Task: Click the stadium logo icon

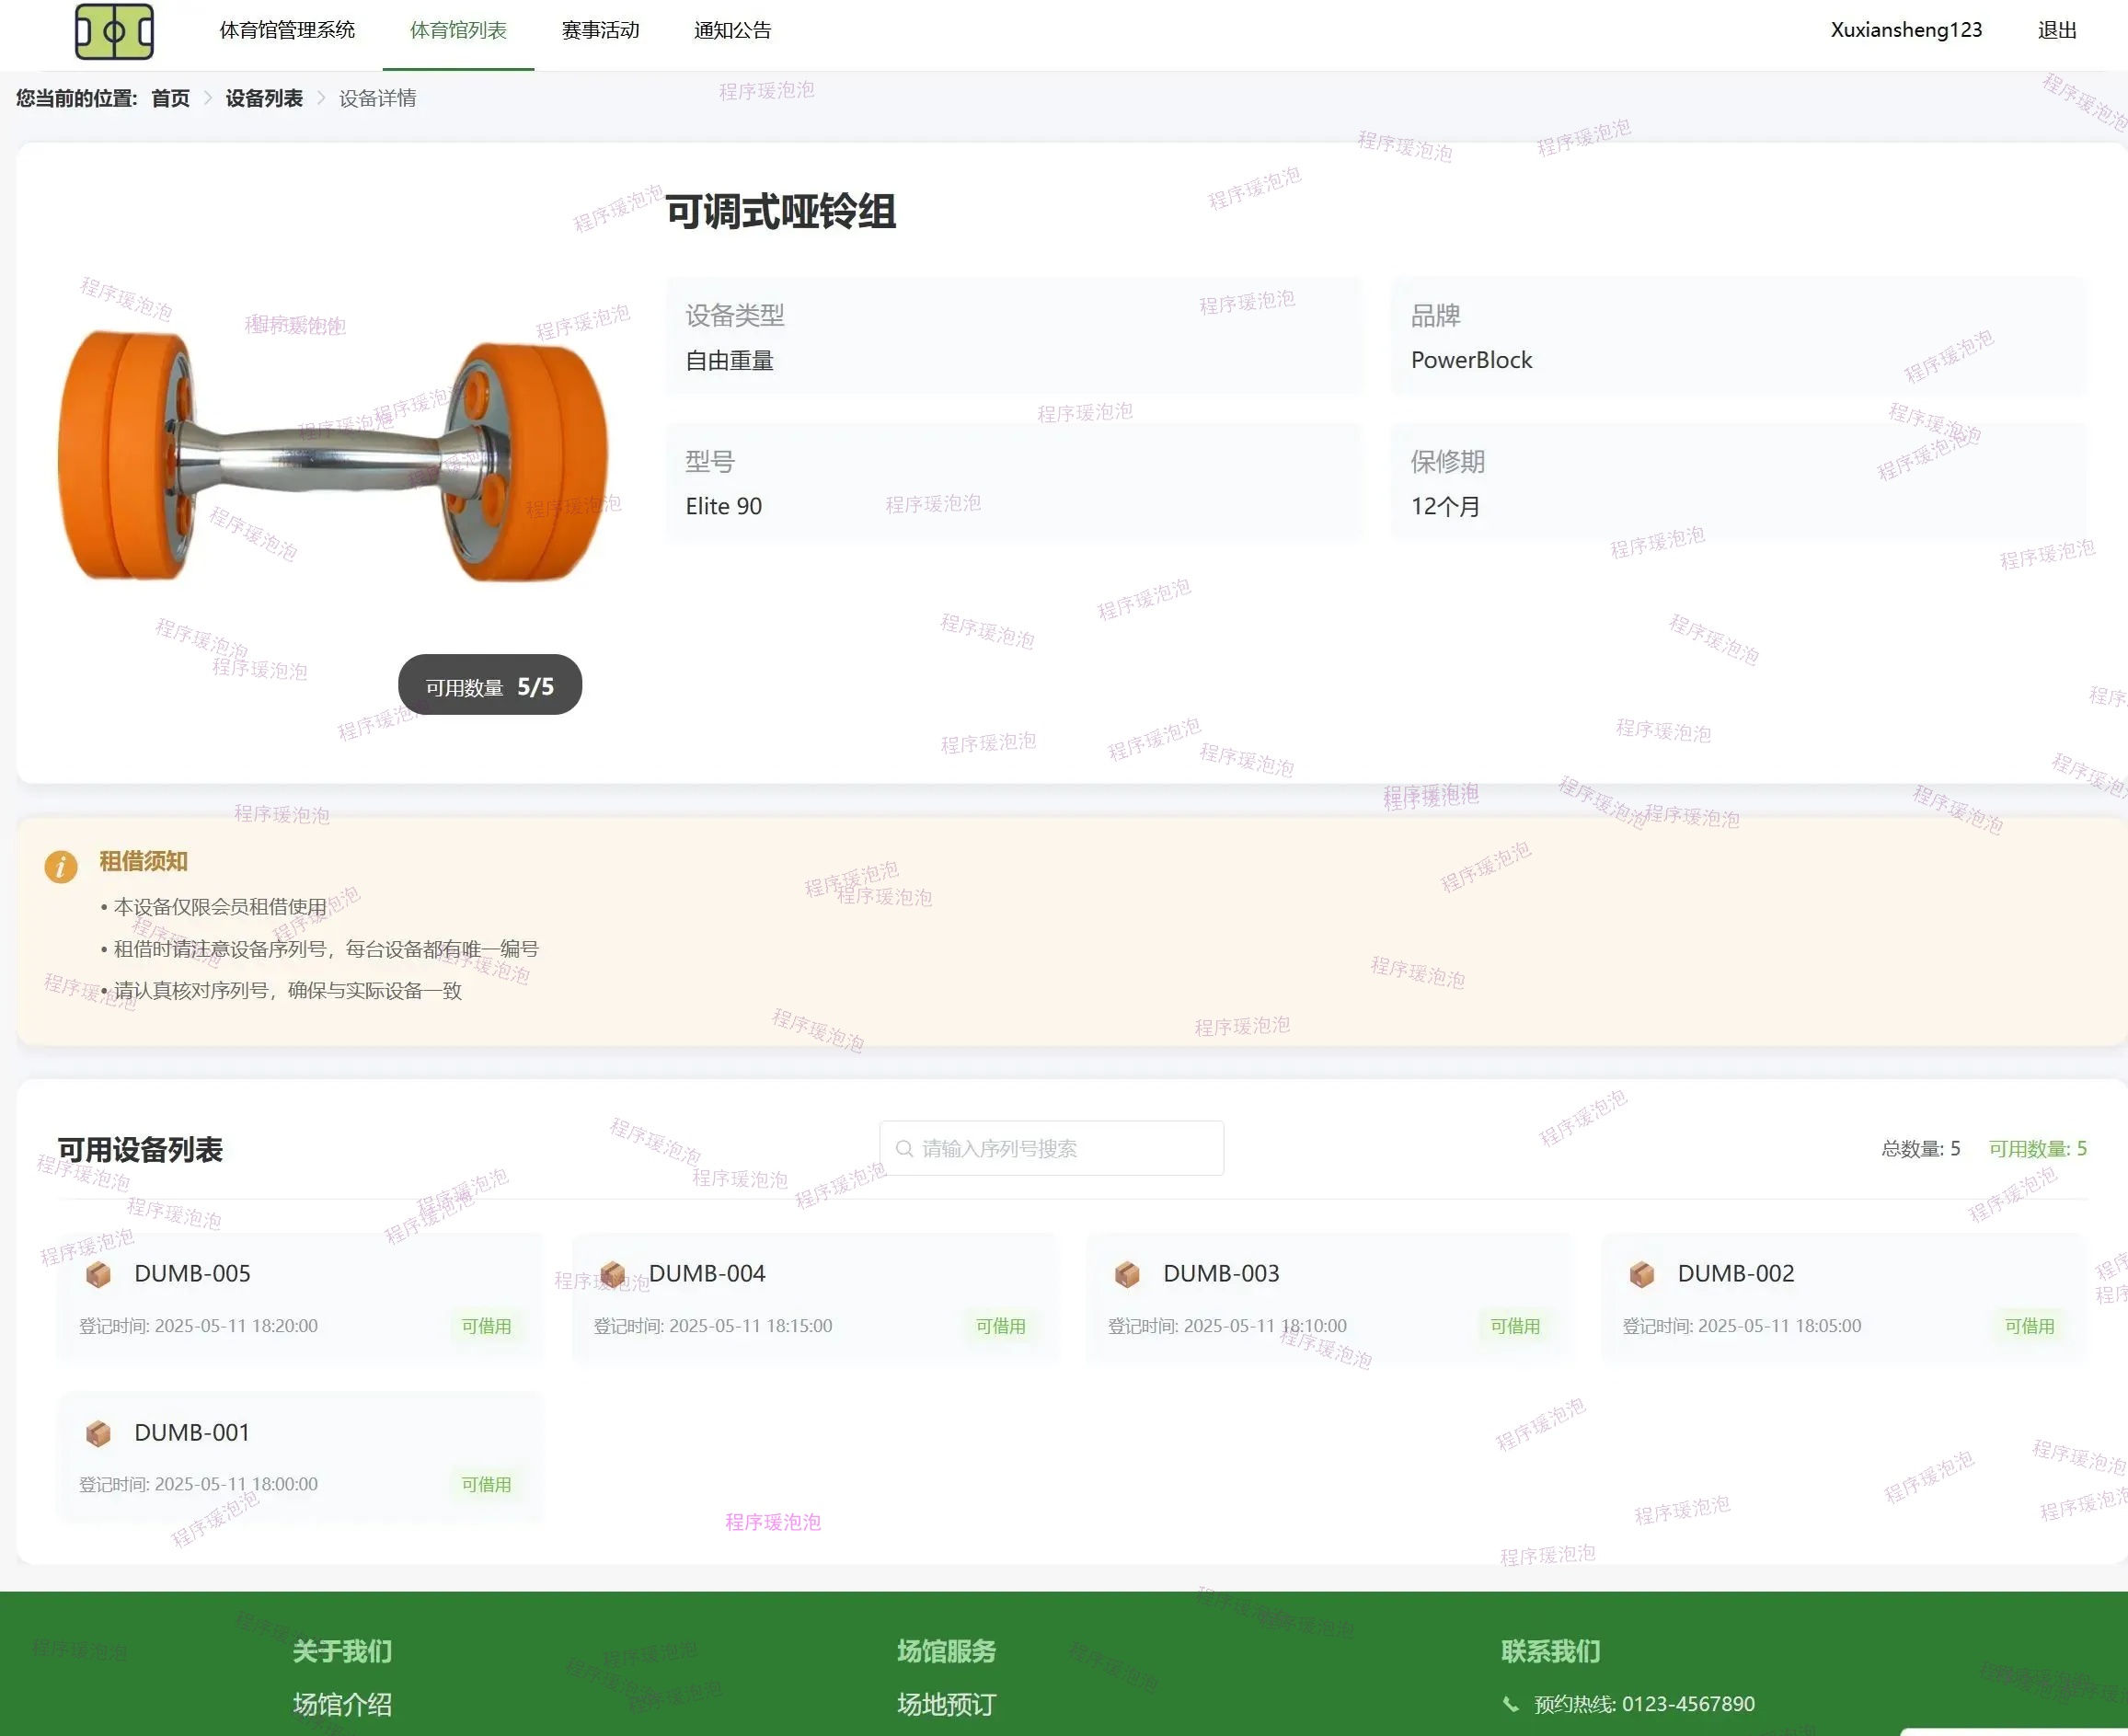Action: tap(114, 31)
